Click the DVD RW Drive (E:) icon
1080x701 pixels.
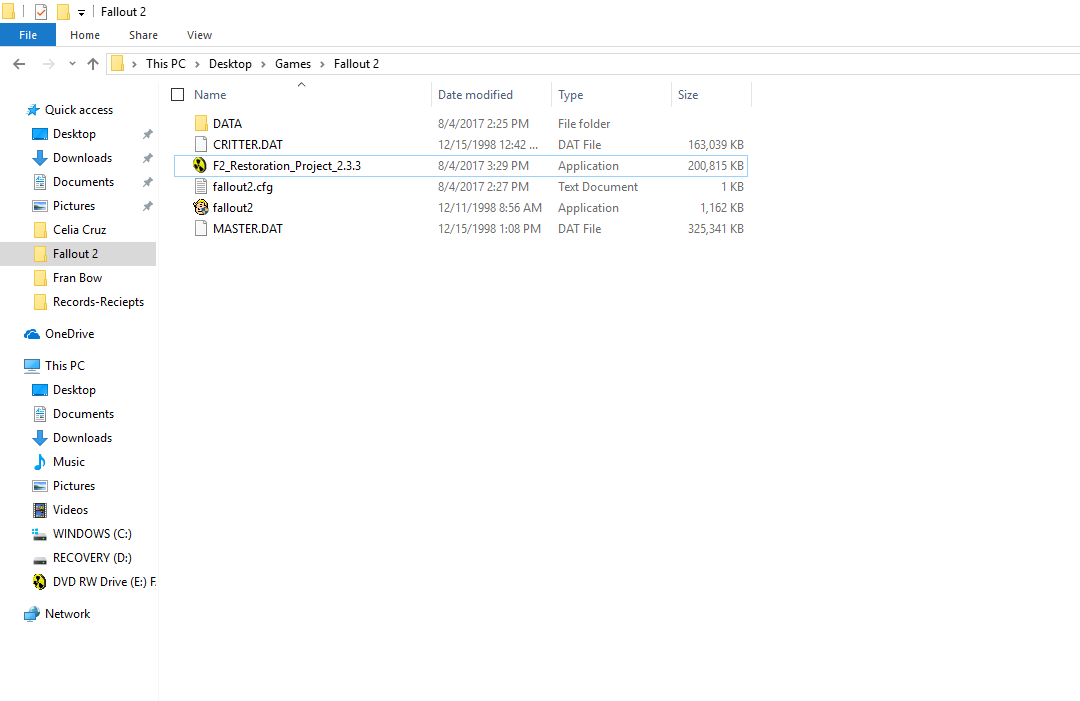coord(40,582)
